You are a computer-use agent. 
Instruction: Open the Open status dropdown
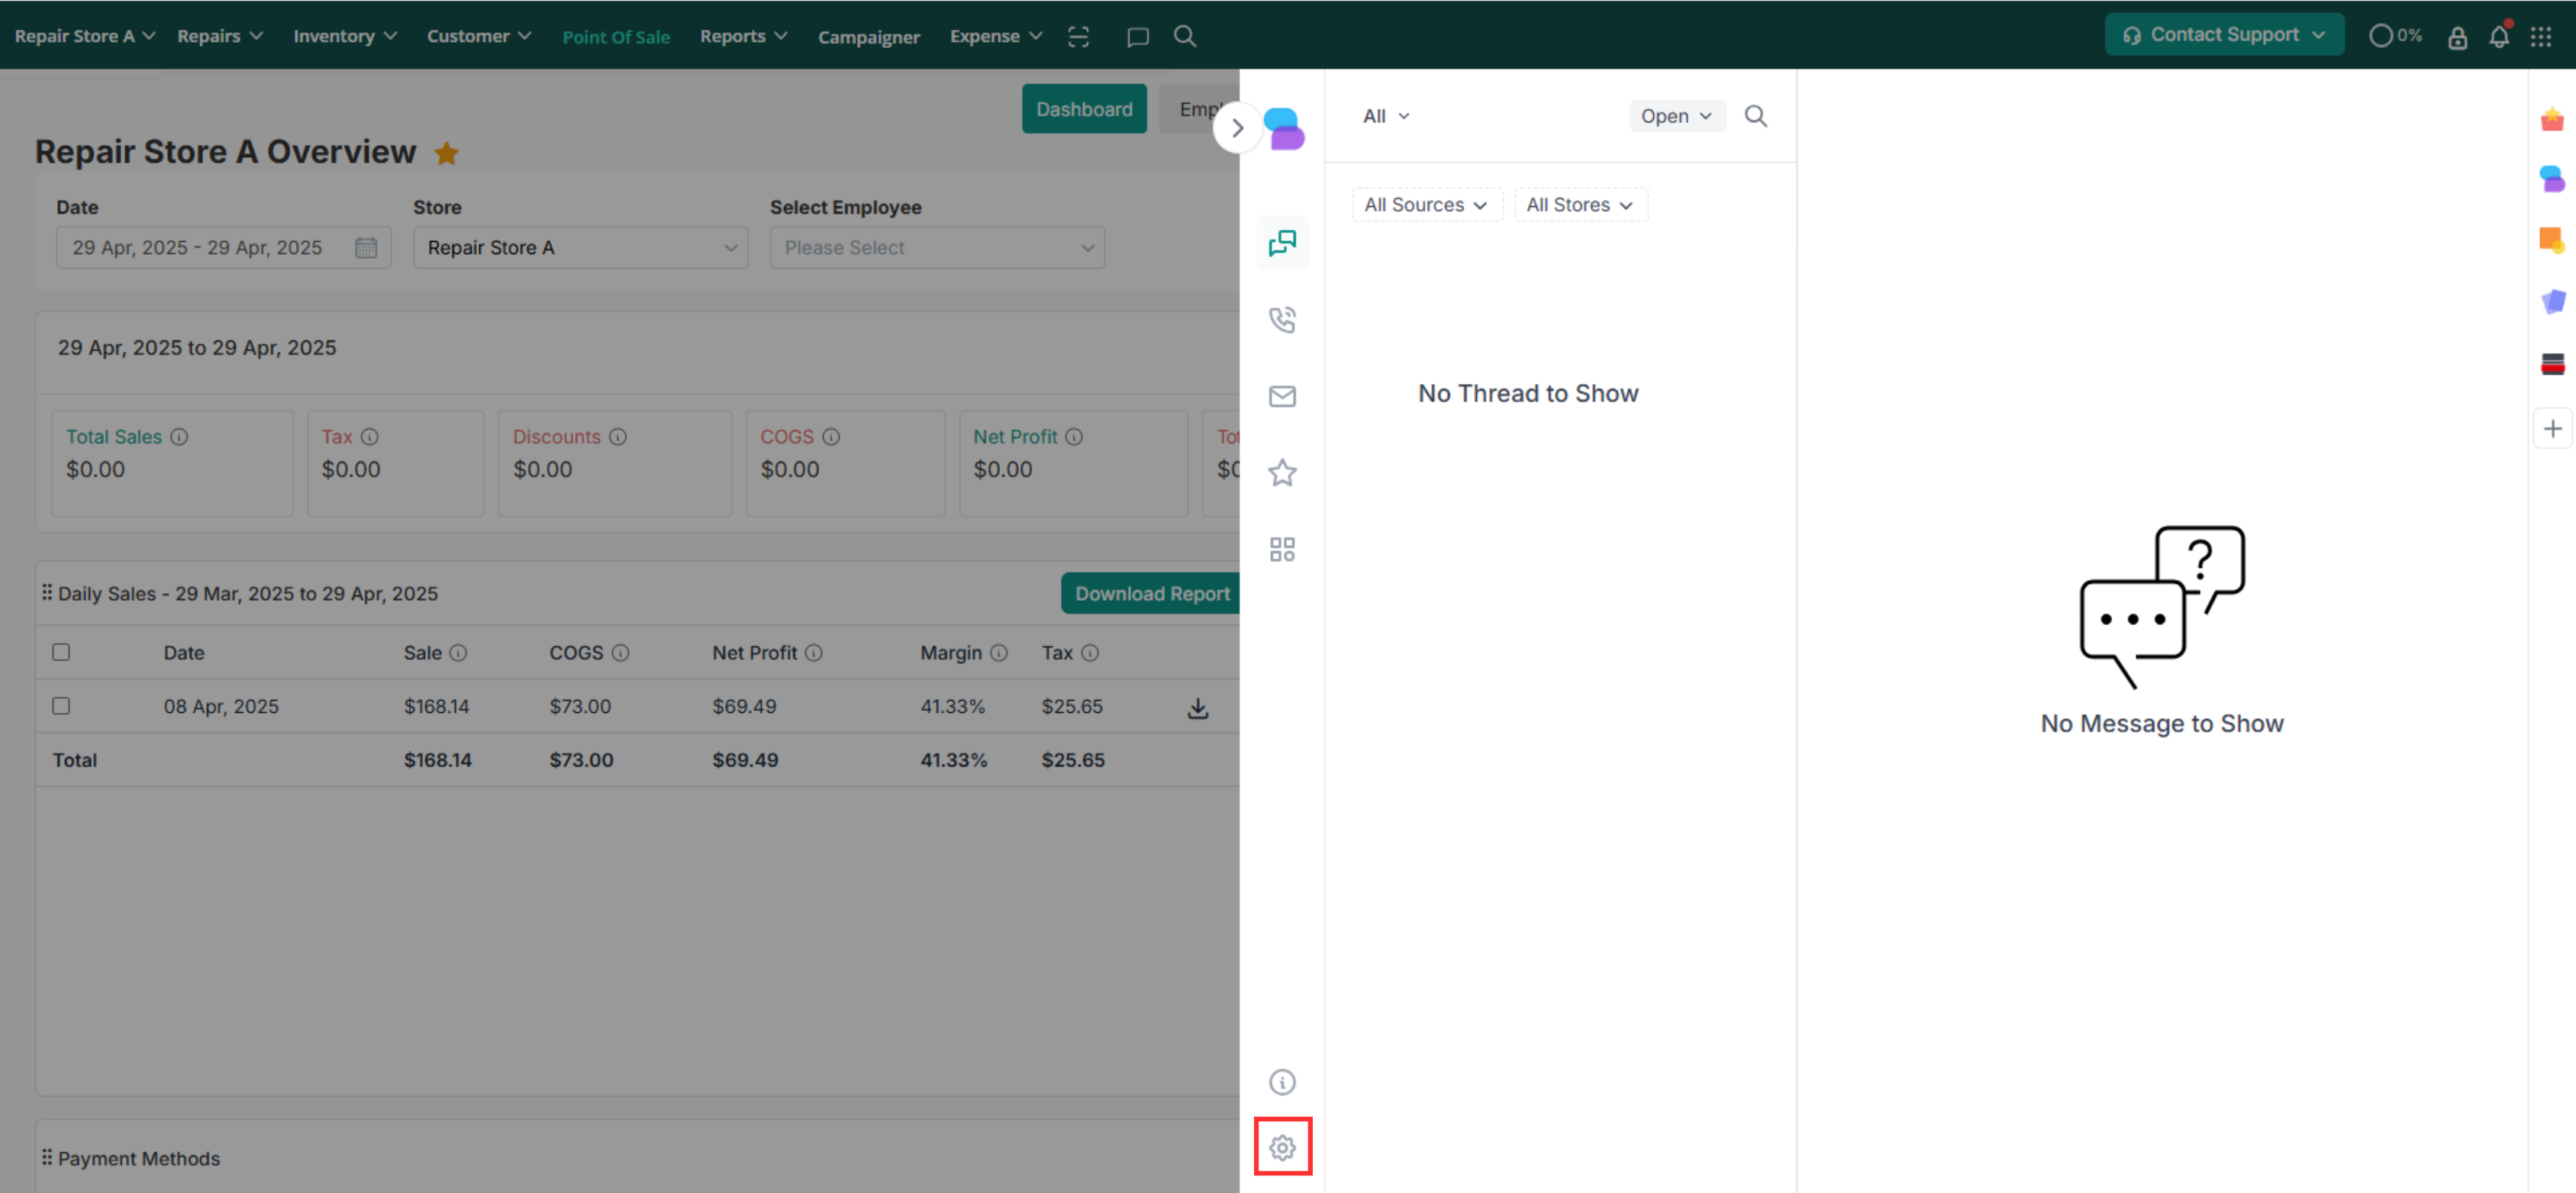1676,116
